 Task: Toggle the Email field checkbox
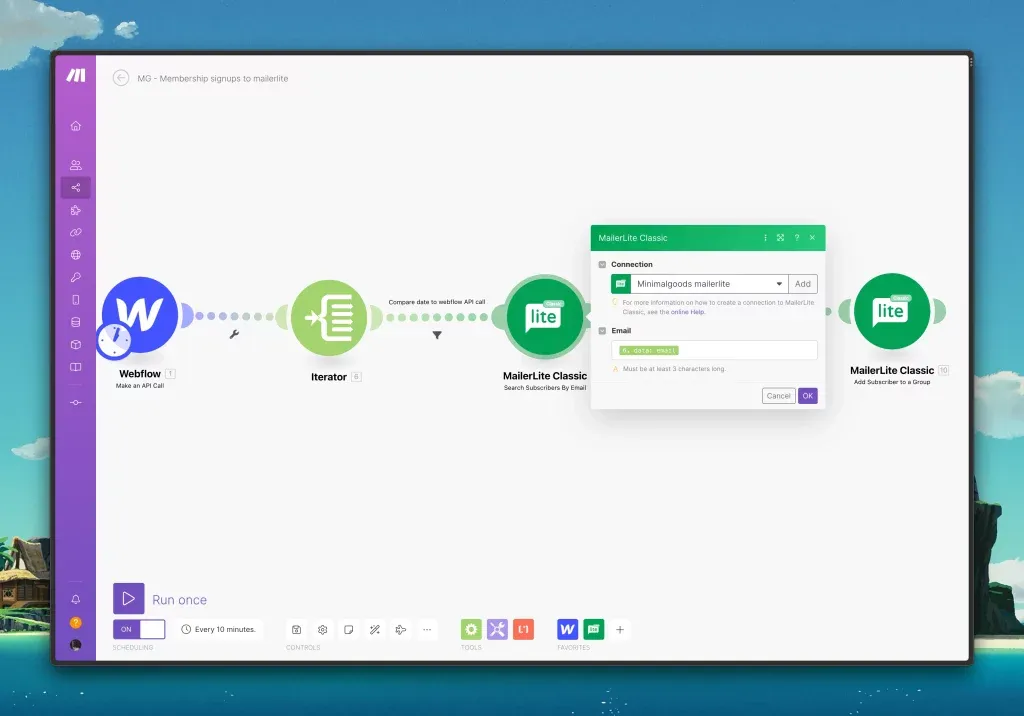coord(602,331)
